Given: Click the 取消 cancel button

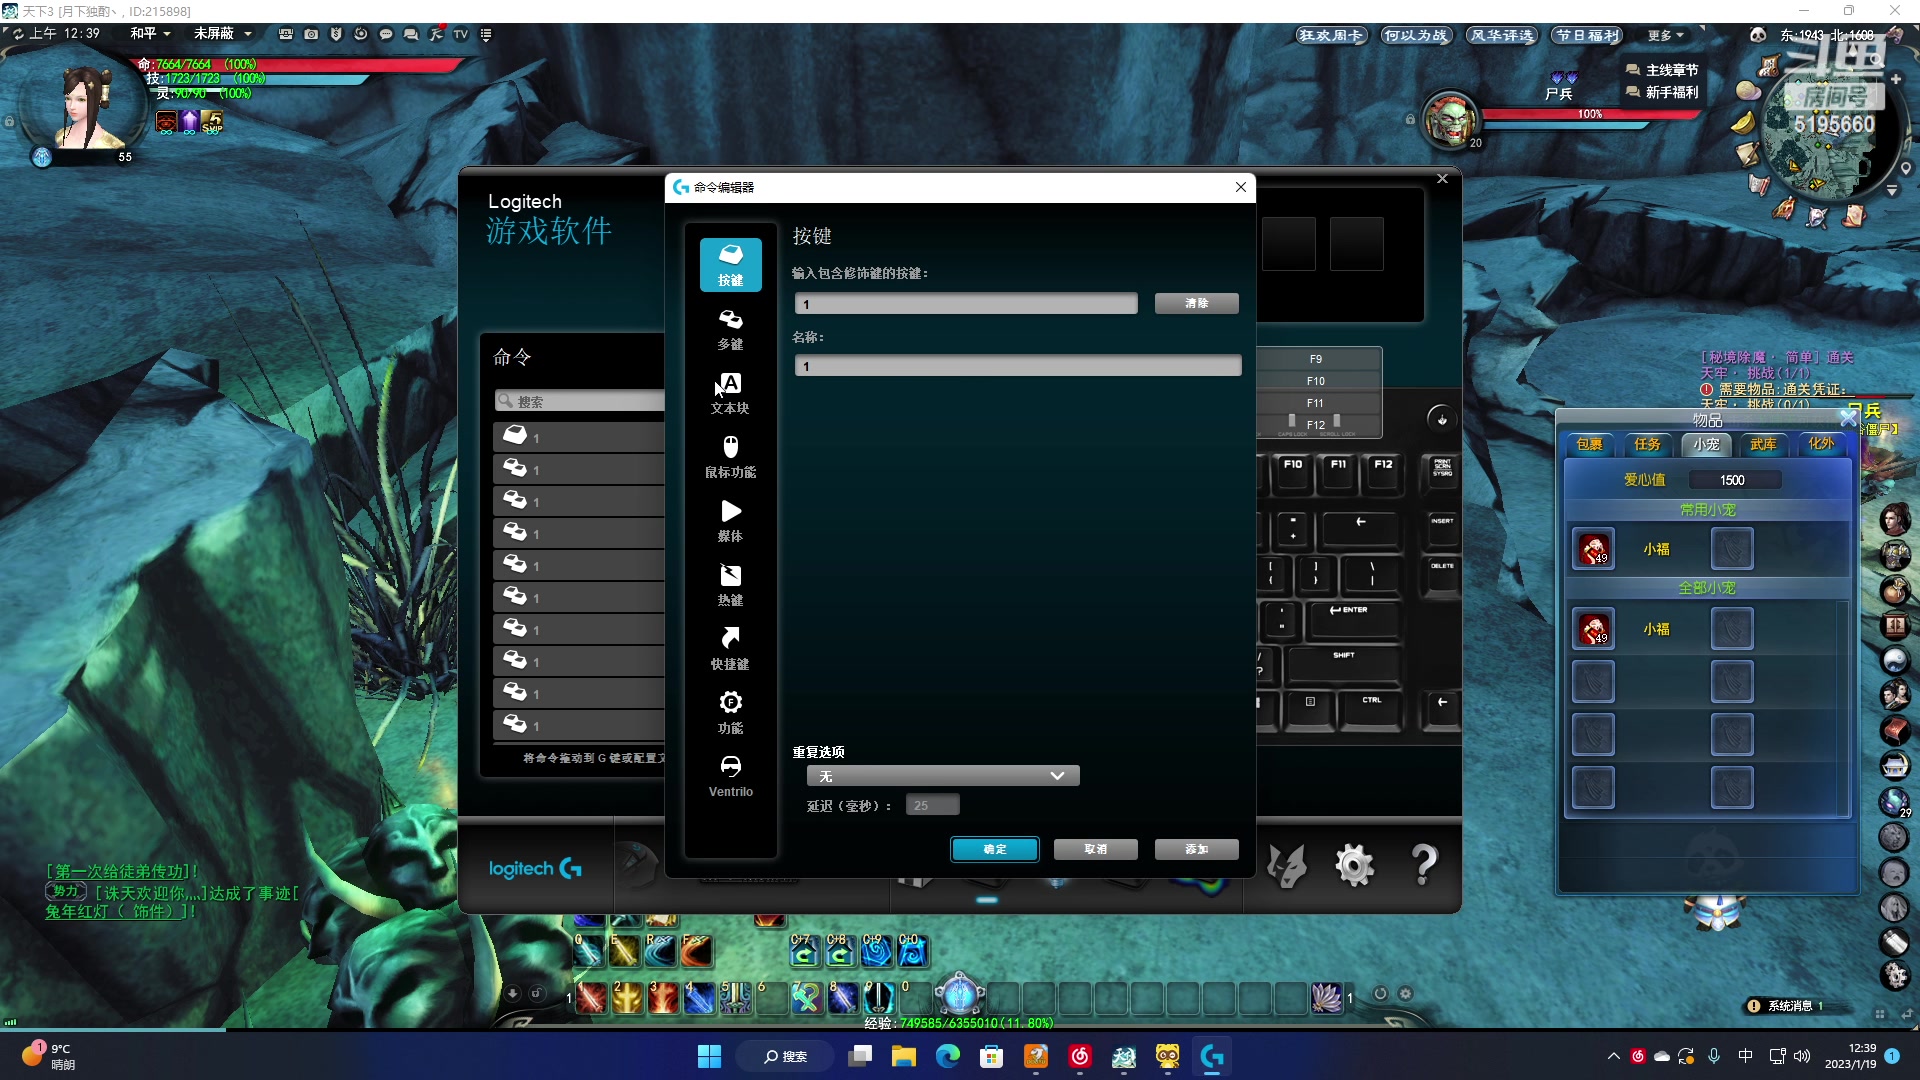Looking at the screenshot, I should (1096, 849).
